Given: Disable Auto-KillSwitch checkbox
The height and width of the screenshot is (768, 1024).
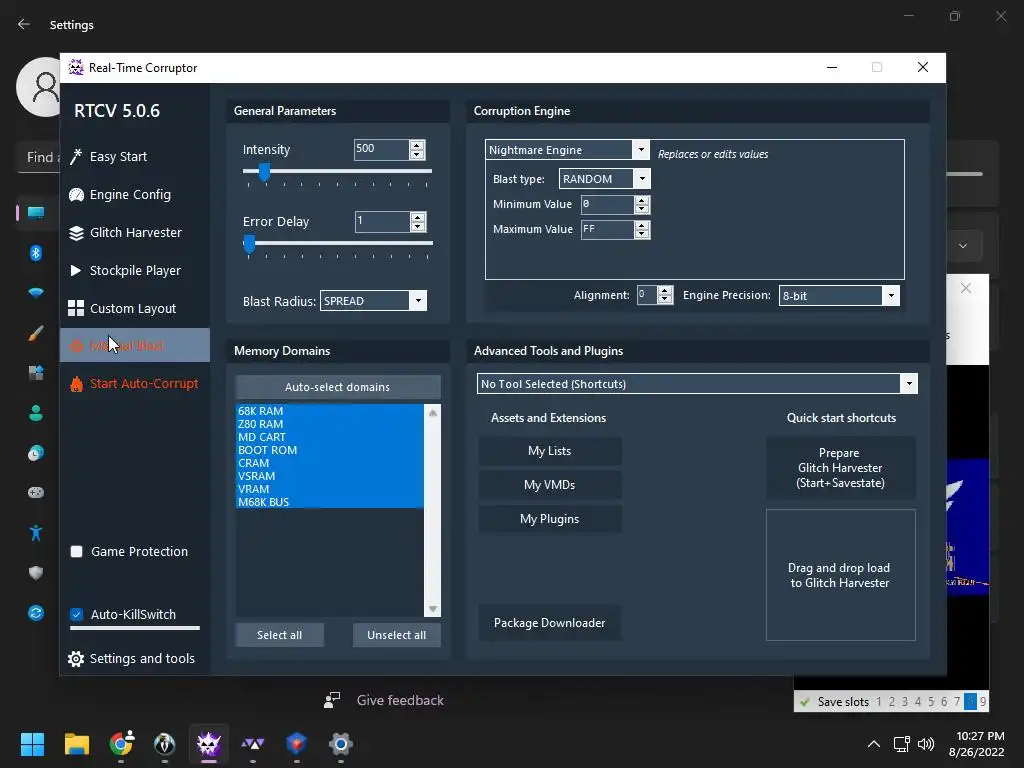Looking at the screenshot, I should [76, 615].
